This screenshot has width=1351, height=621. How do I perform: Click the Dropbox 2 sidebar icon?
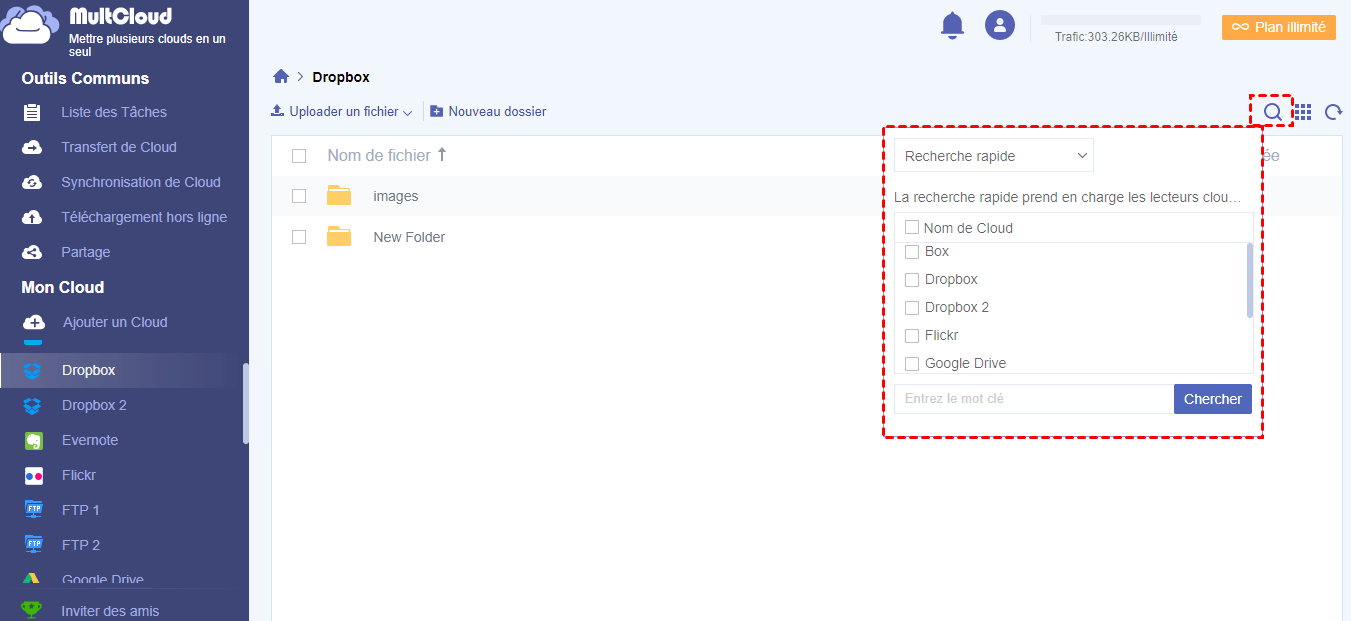pyautogui.click(x=32, y=405)
